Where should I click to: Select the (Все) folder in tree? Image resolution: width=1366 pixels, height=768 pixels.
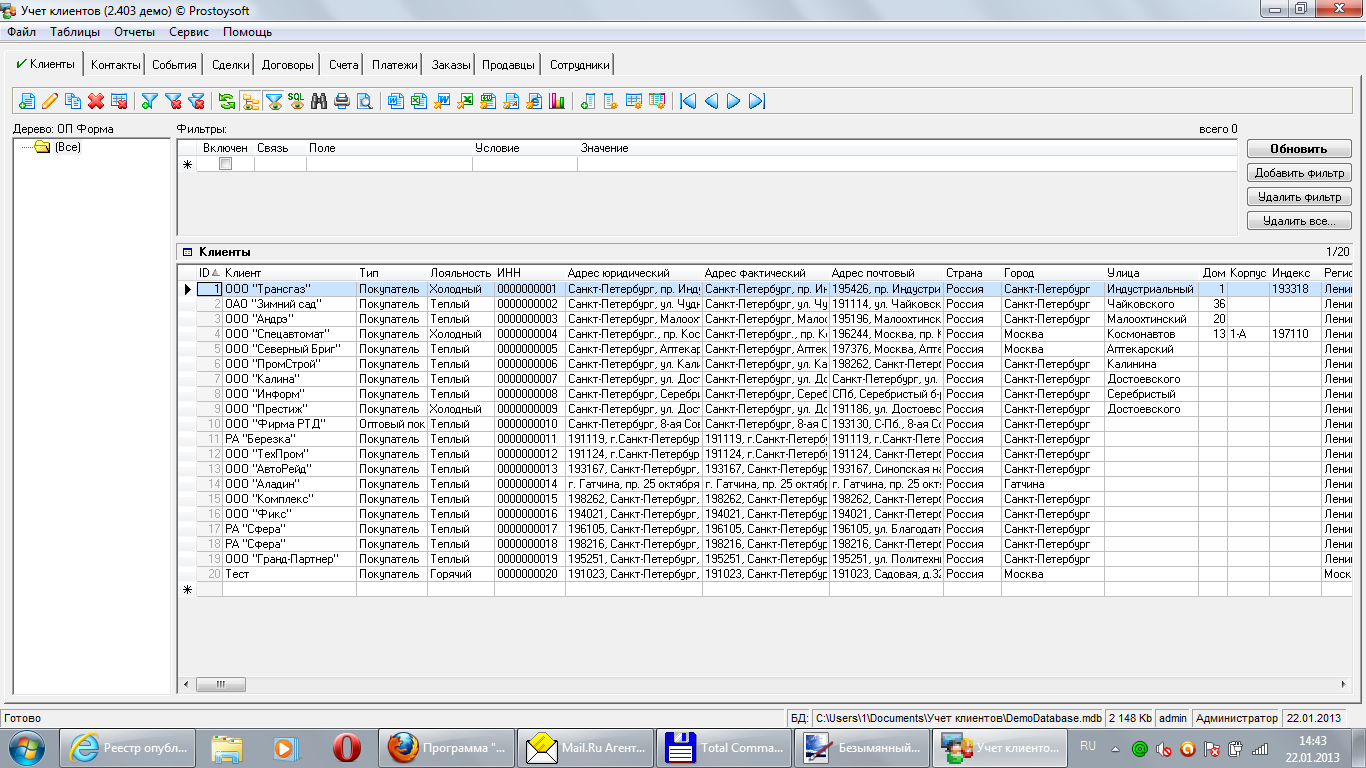point(67,147)
